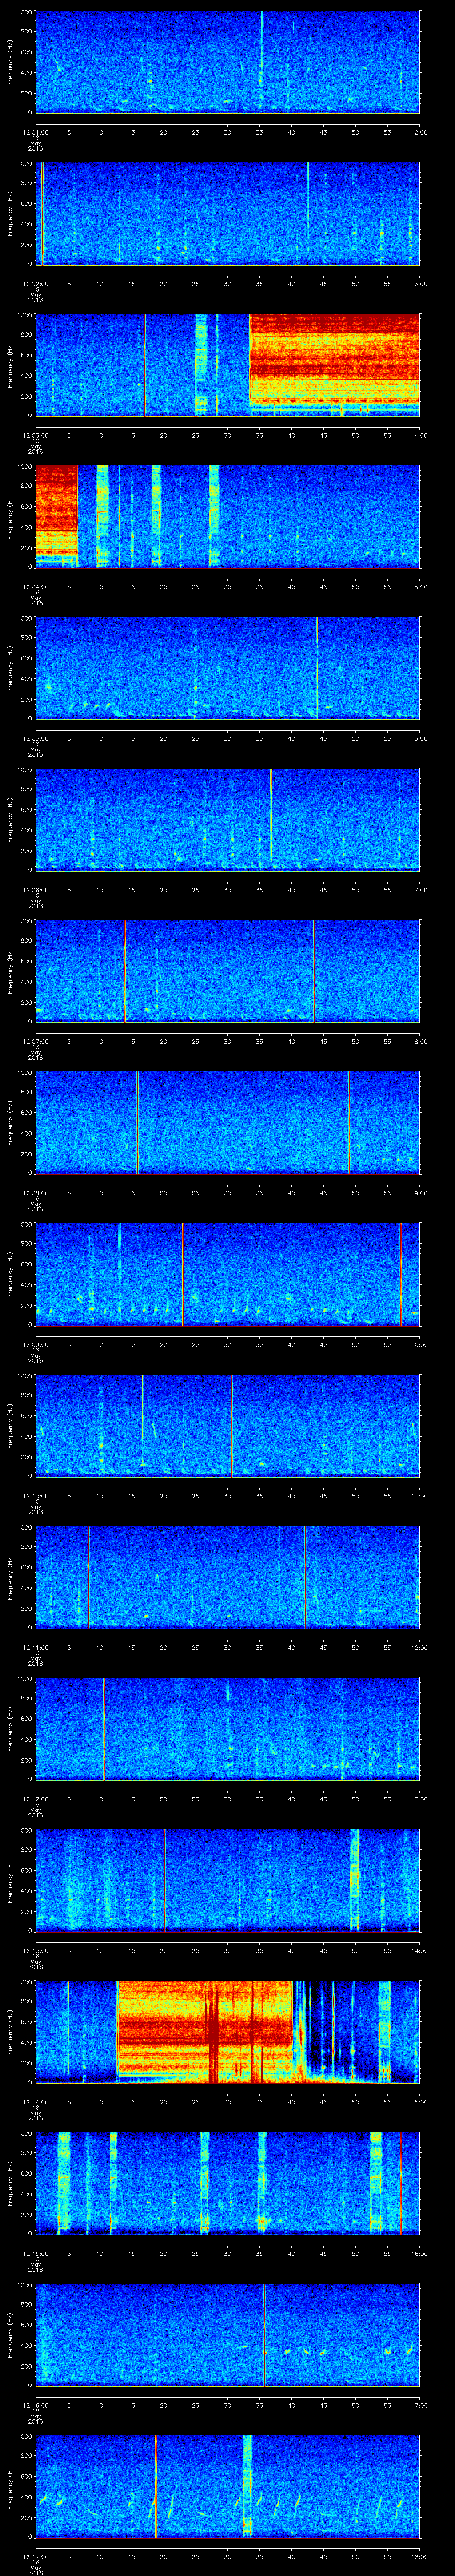Click the 18:00 end label of last panel
The width and height of the screenshot is (455, 2576).
pos(419,2556)
